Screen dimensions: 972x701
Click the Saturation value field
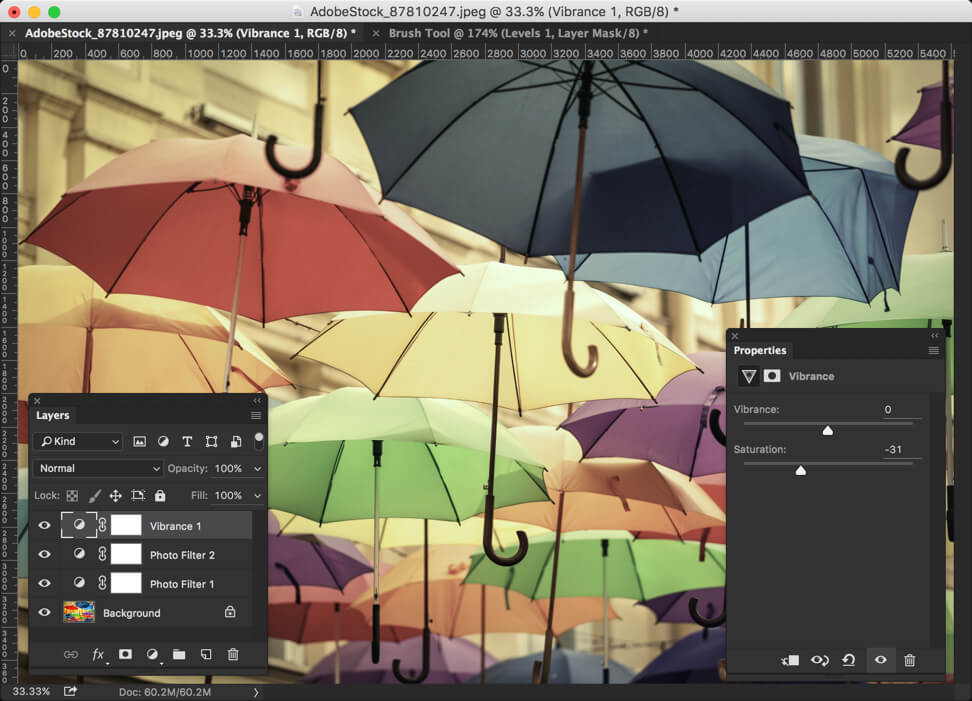(x=902, y=450)
